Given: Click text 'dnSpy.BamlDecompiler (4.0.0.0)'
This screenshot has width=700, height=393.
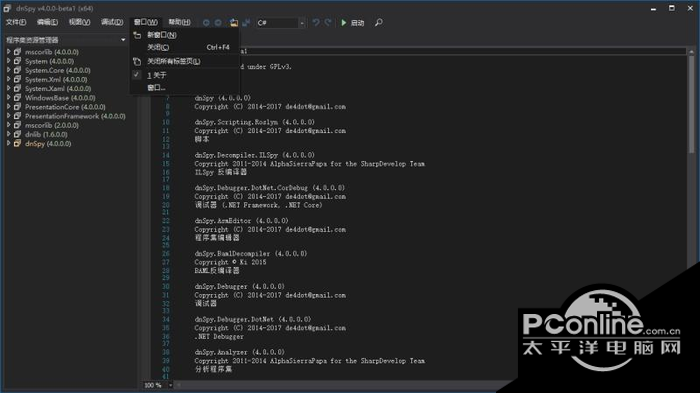Looking at the screenshot, I should [x=251, y=254].
